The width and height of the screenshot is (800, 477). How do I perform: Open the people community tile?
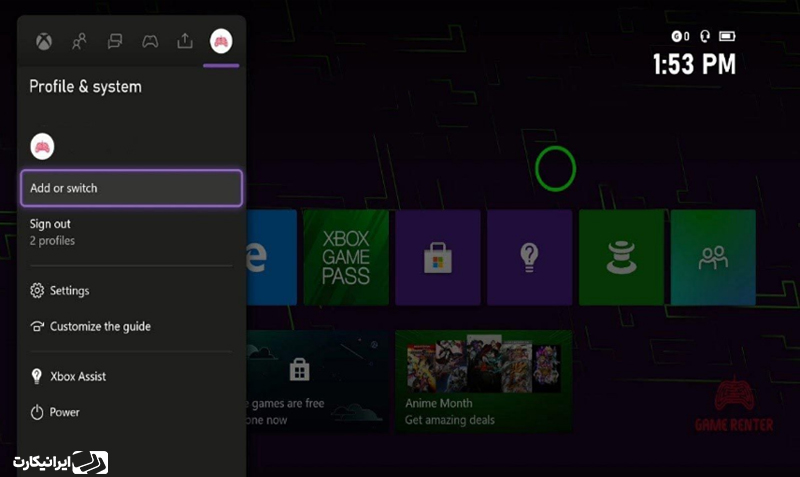pos(713,257)
